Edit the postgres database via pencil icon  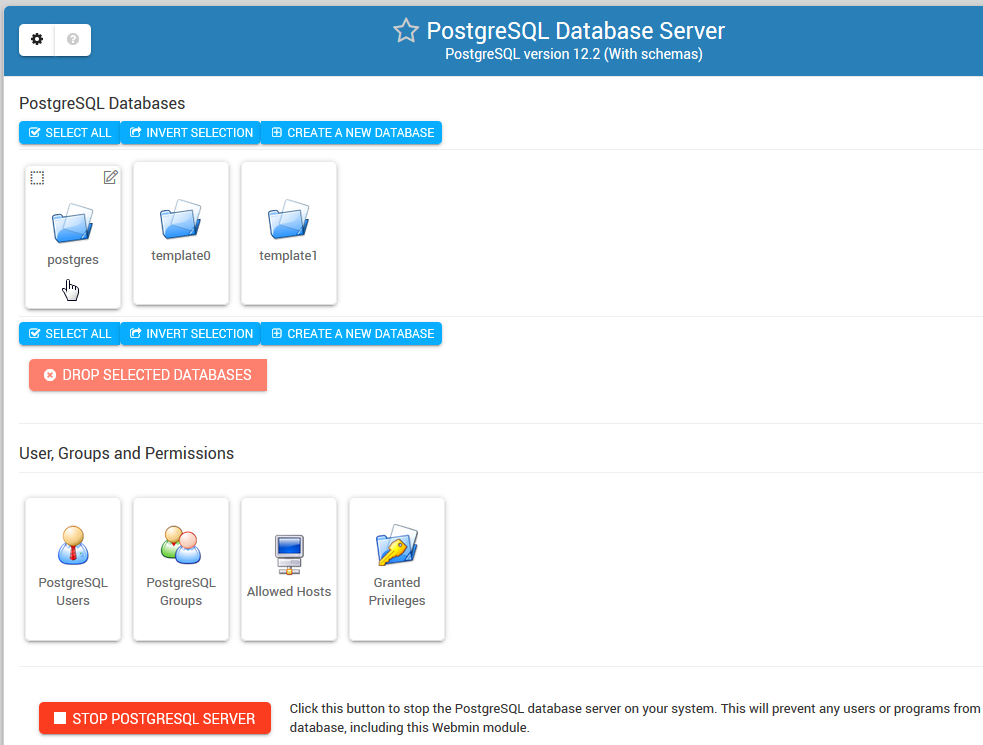point(110,177)
